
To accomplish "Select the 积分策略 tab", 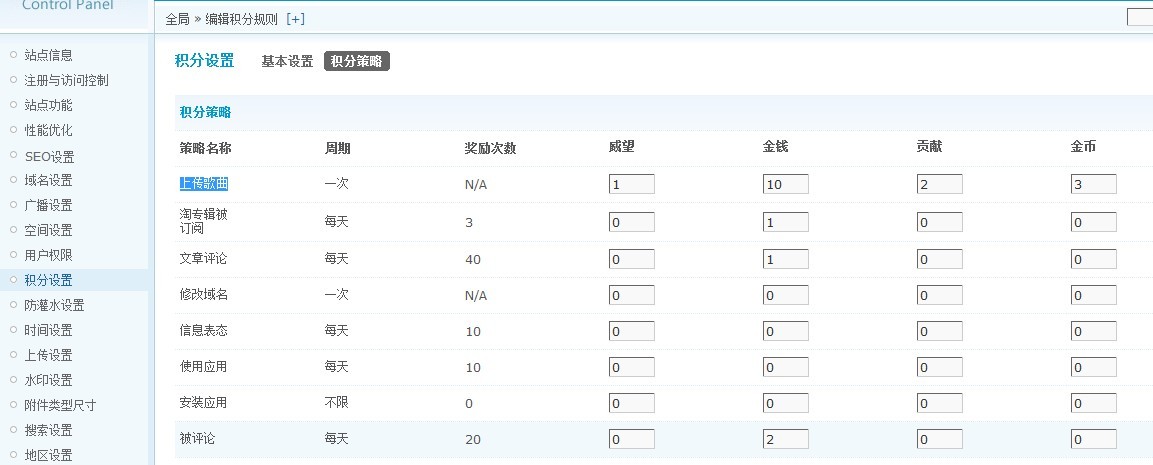I will pos(356,61).
